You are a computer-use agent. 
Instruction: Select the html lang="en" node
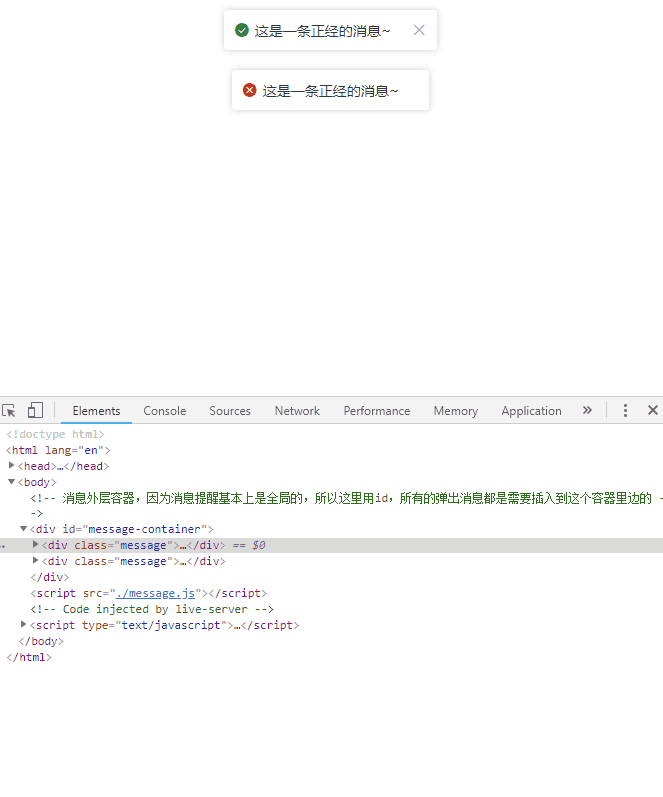[58, 450]
